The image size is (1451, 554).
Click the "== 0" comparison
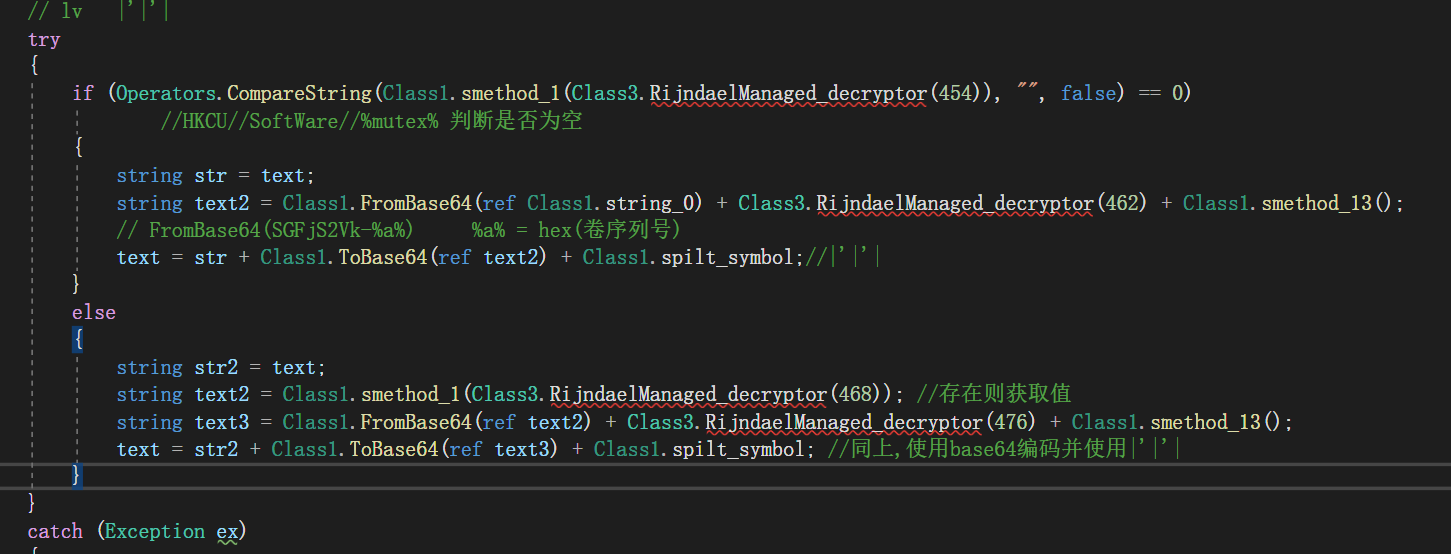click(1161, 93)
